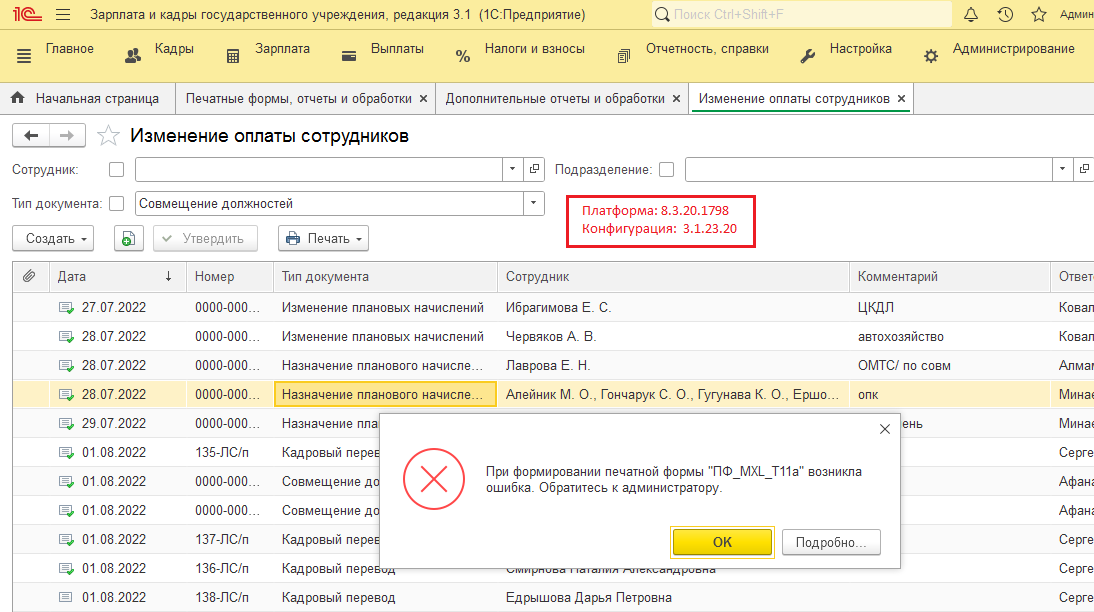Expand the Подразделение dropdown arrow
1094x612 pixels.
(1062, 169)
